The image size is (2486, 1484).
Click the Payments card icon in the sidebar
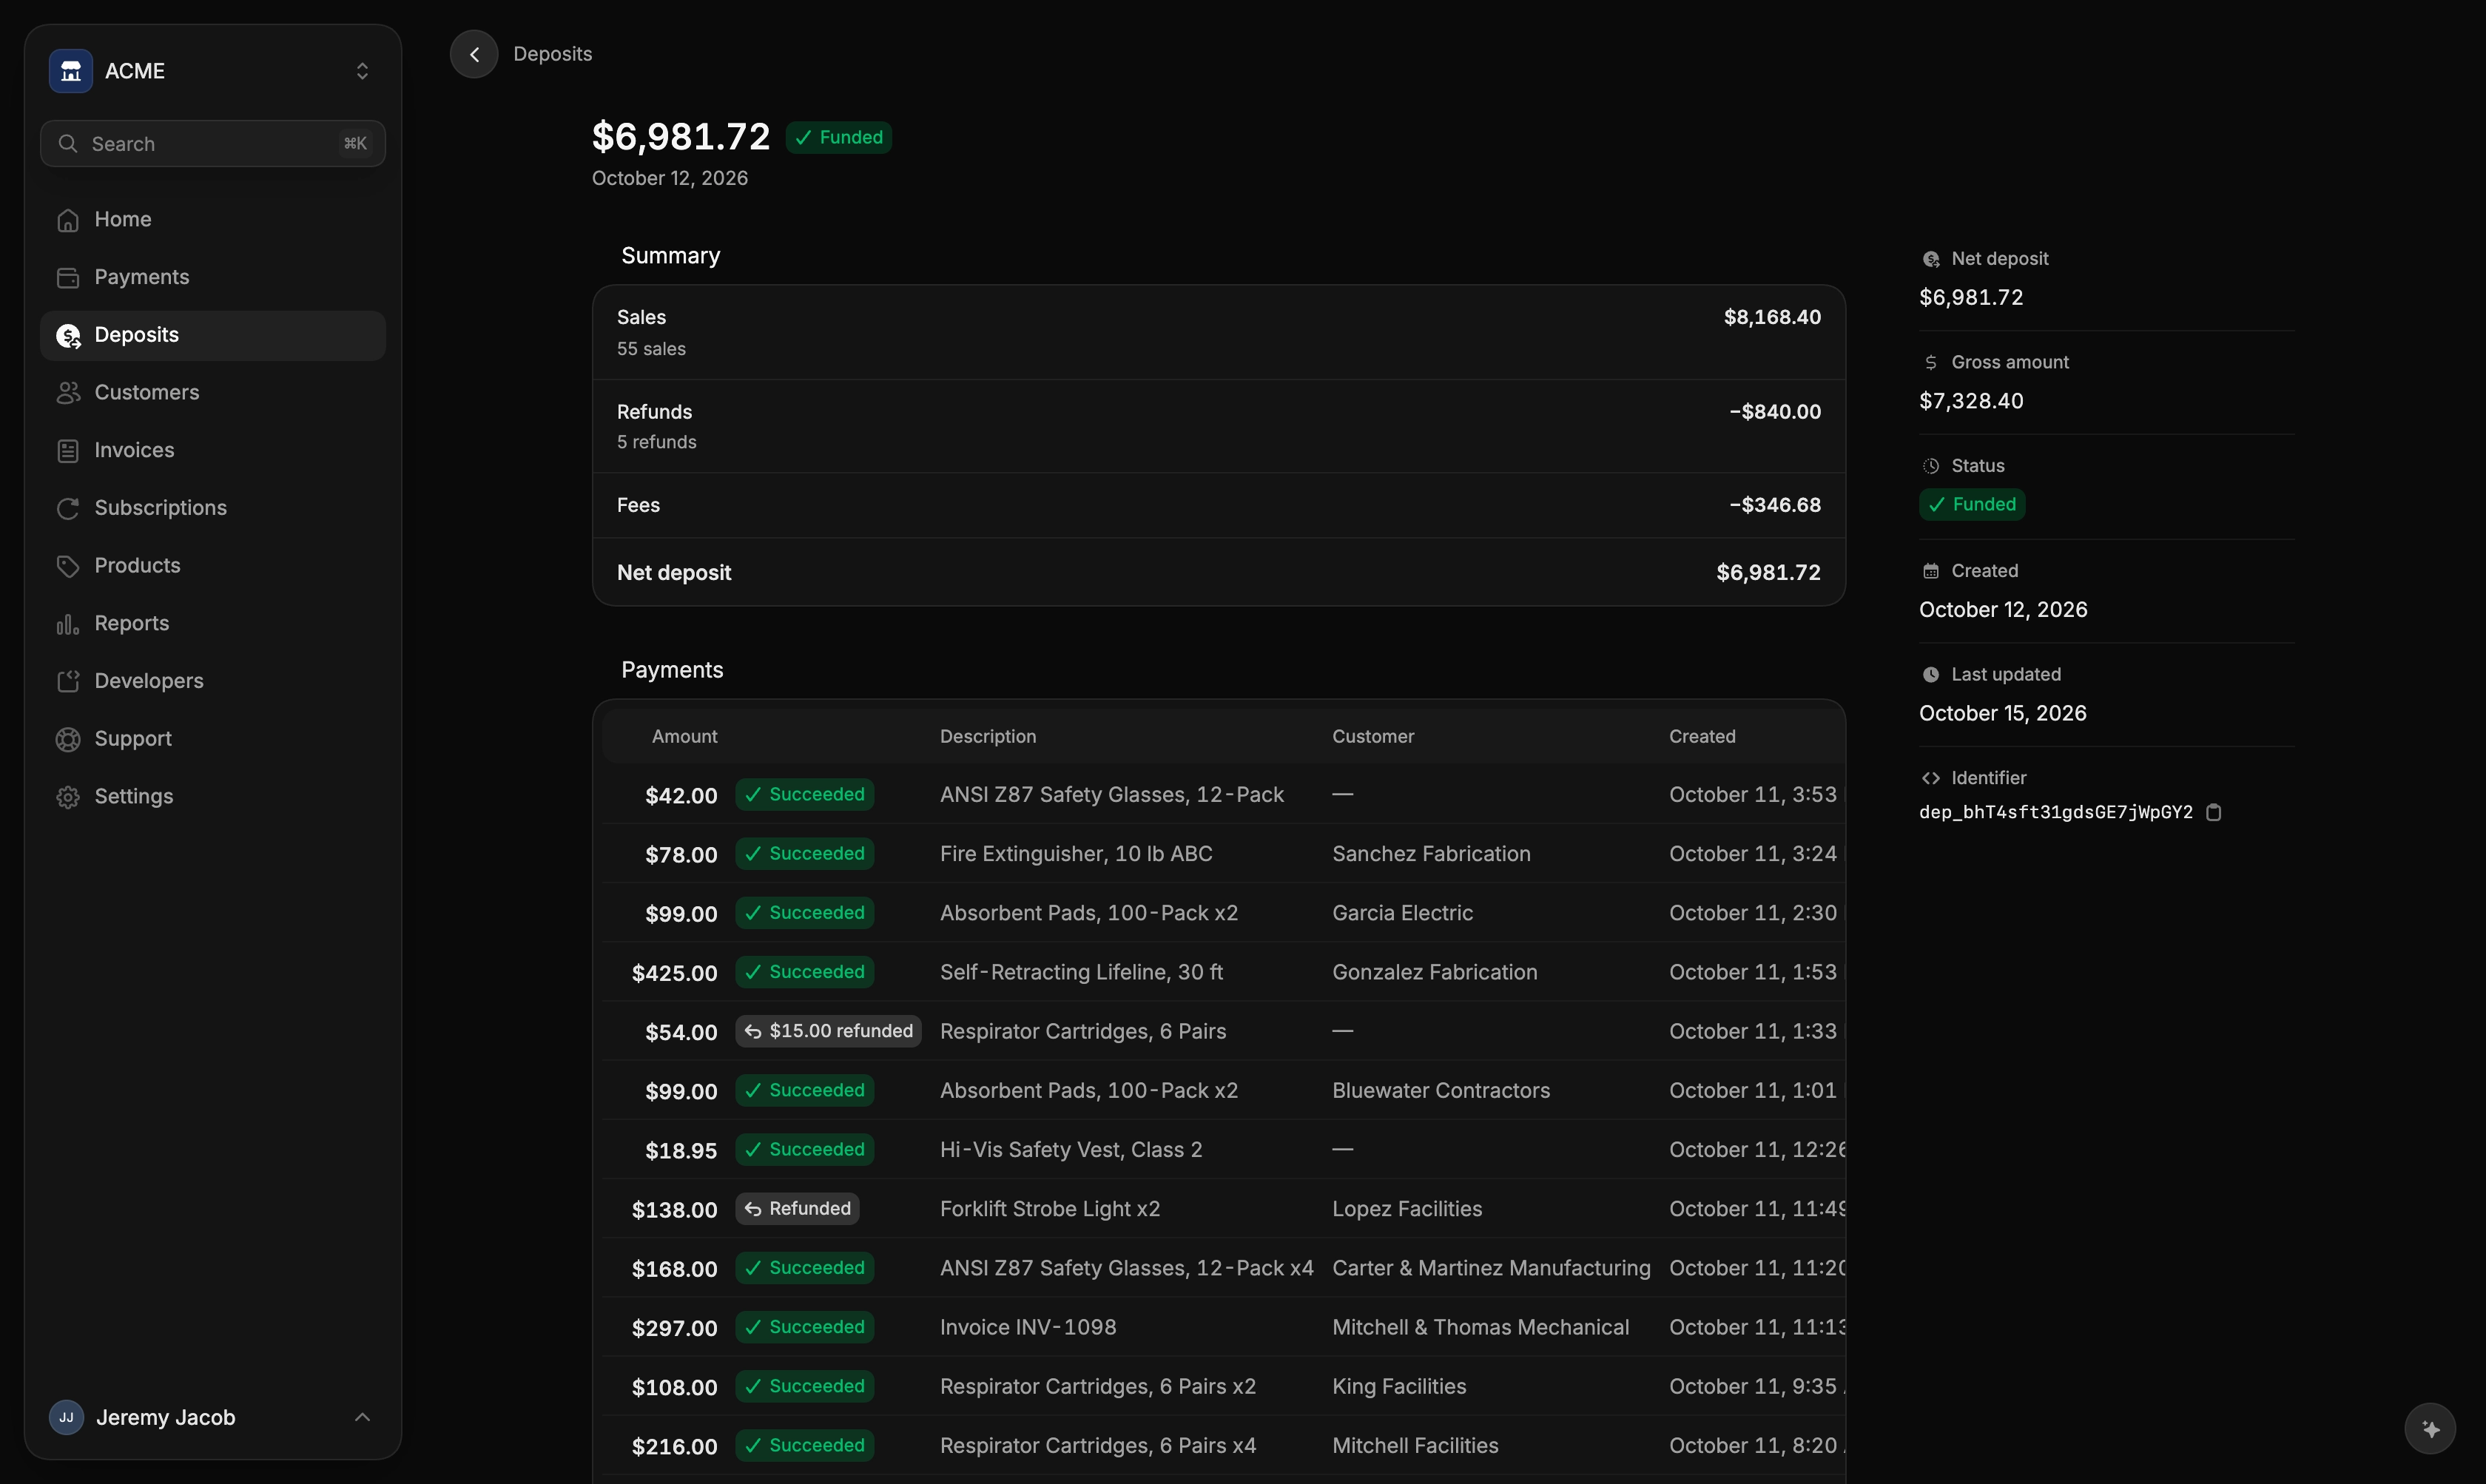pyautogui.click(x=68, y=278)
